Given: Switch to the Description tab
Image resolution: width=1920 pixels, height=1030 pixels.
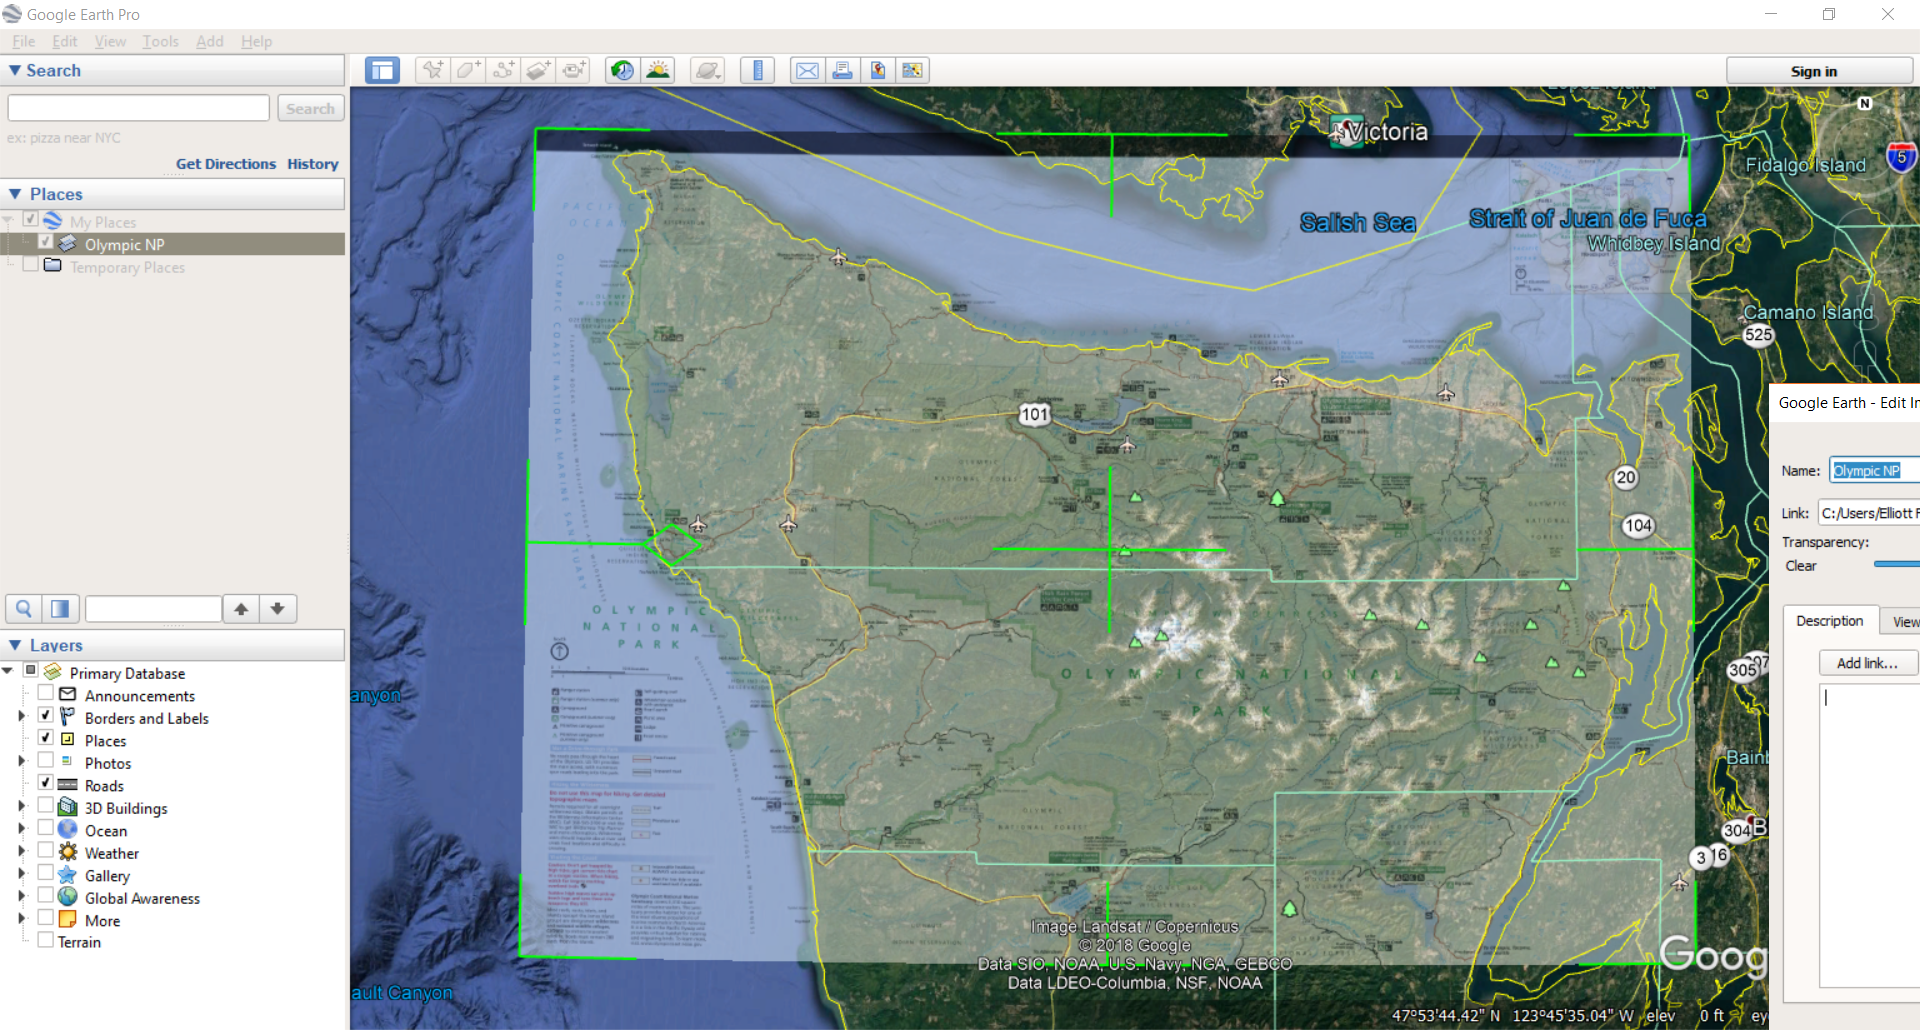Looking at the screenshot, I should click(x=1830, y=621).
